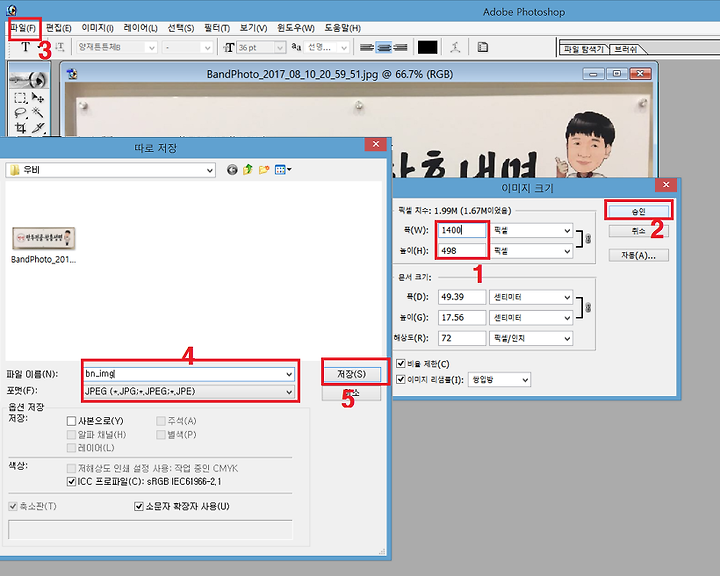The width and height of the screenshot is (720, 576).
Task: Switch to the 브러쉬 tab
Action: click(x=625, y=49)
